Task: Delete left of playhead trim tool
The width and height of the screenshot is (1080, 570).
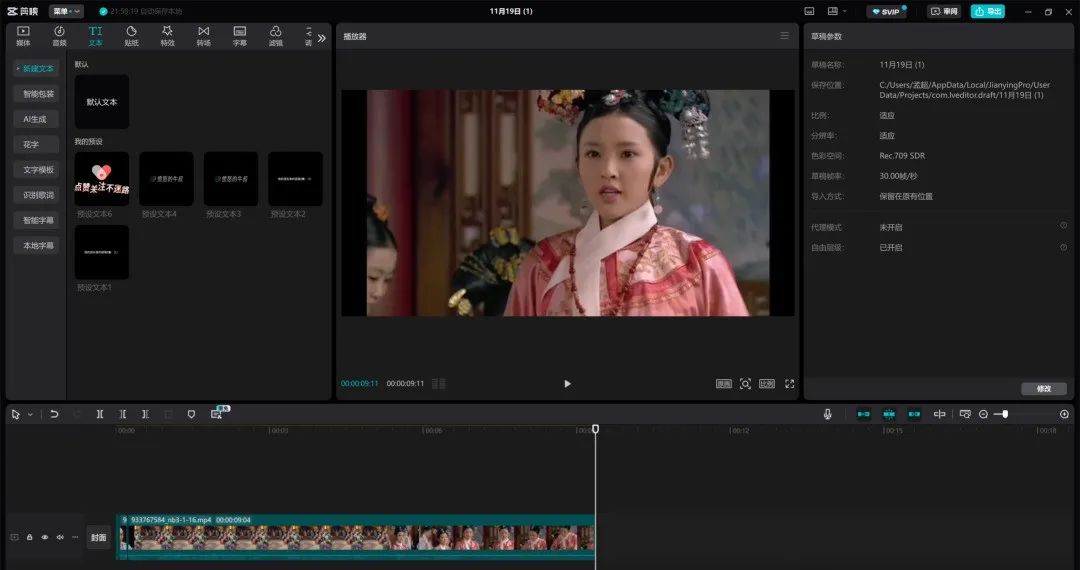Action: pos(123,414)
